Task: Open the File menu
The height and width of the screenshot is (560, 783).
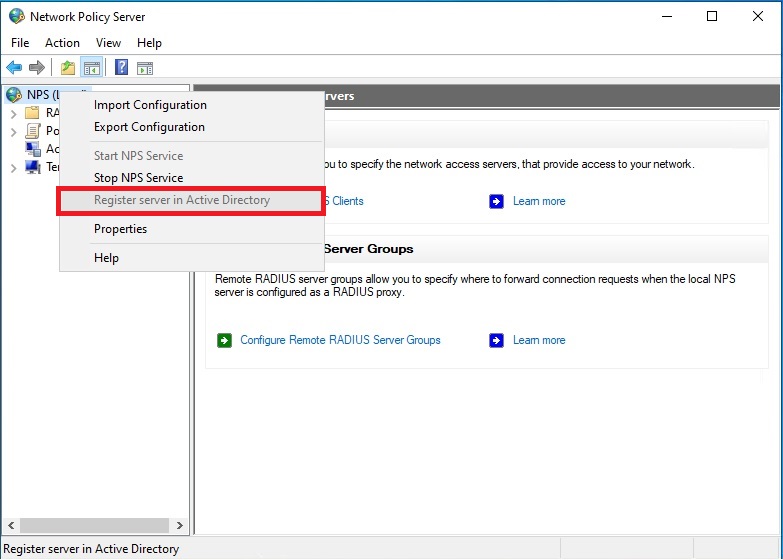Action: (x=20, y=43)
